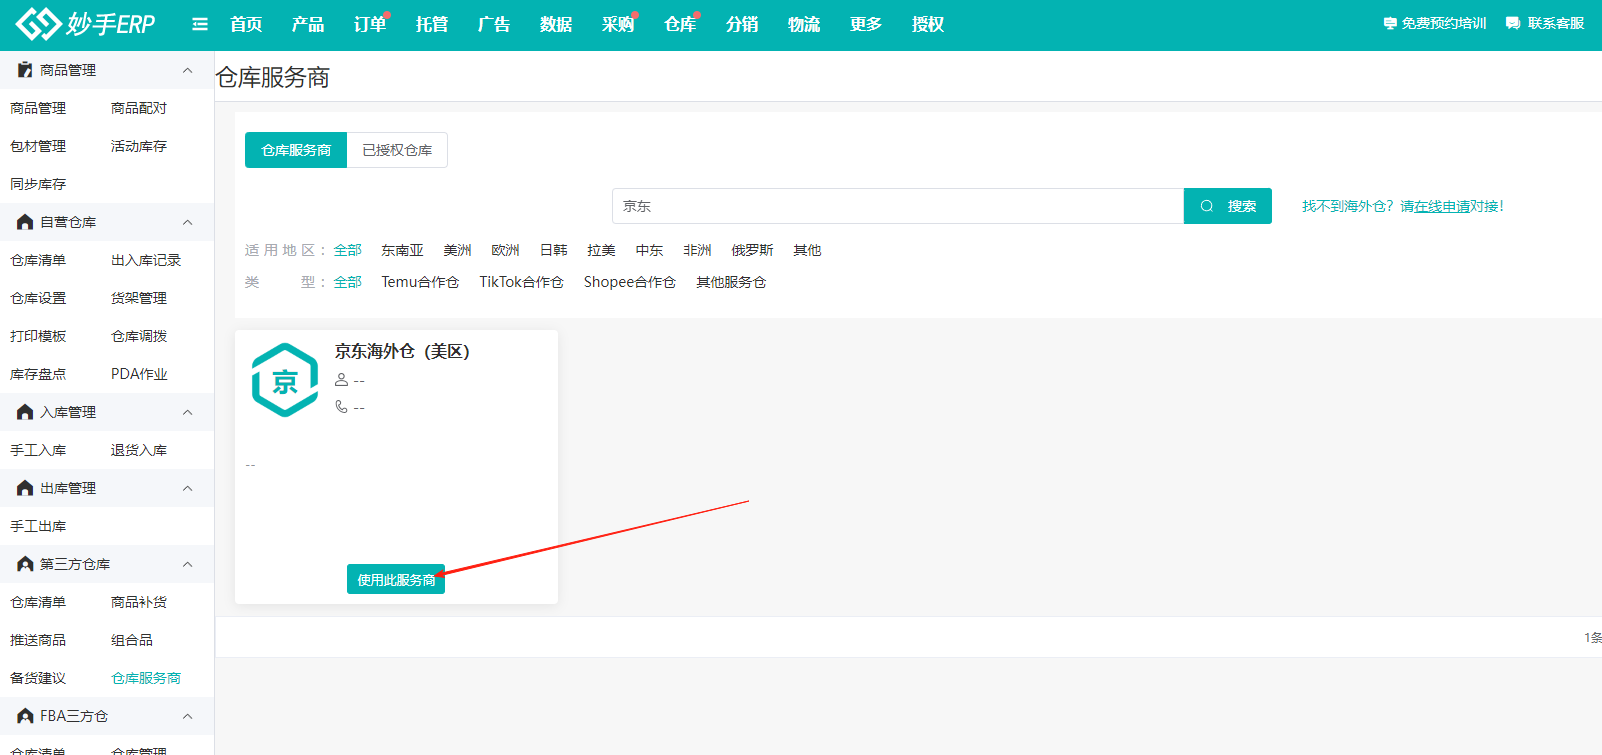The width and height of the screenshot is (1602, 755).
Task: Click the 第三方仓库 house icon
Action: click(25, 564)
